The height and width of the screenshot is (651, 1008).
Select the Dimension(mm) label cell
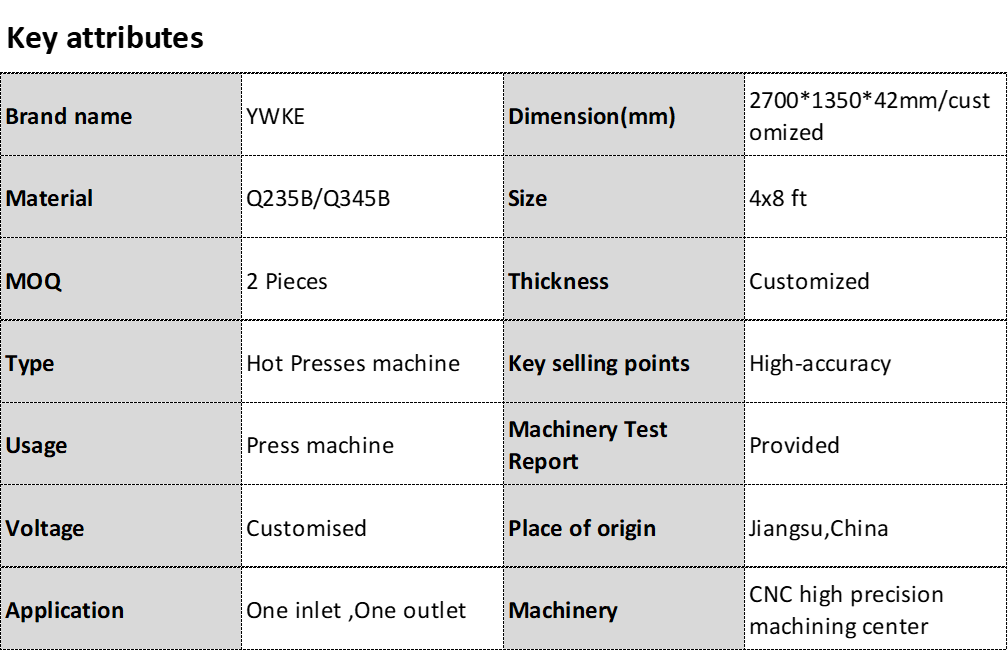click(x=623, y=115)
